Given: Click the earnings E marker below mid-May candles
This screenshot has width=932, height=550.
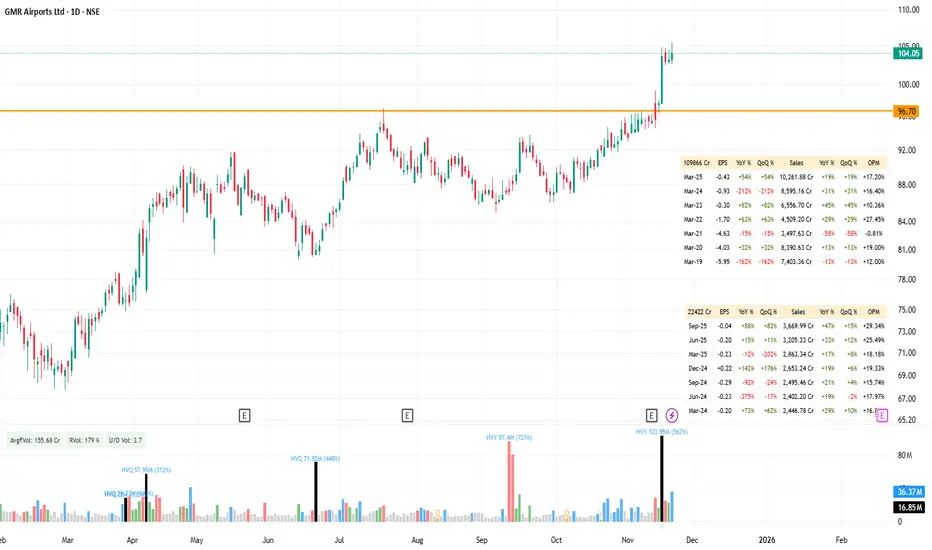Looking at the screenshot, I should (244, 416).
